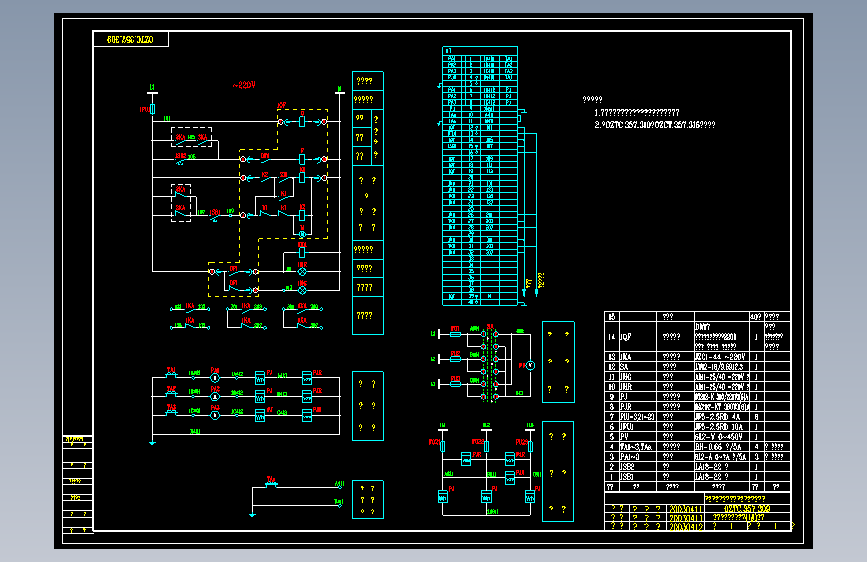This screenshot has height=562, width=867.
Task: Click the '2003.04.12' date in title block
Action: point(685,527)
